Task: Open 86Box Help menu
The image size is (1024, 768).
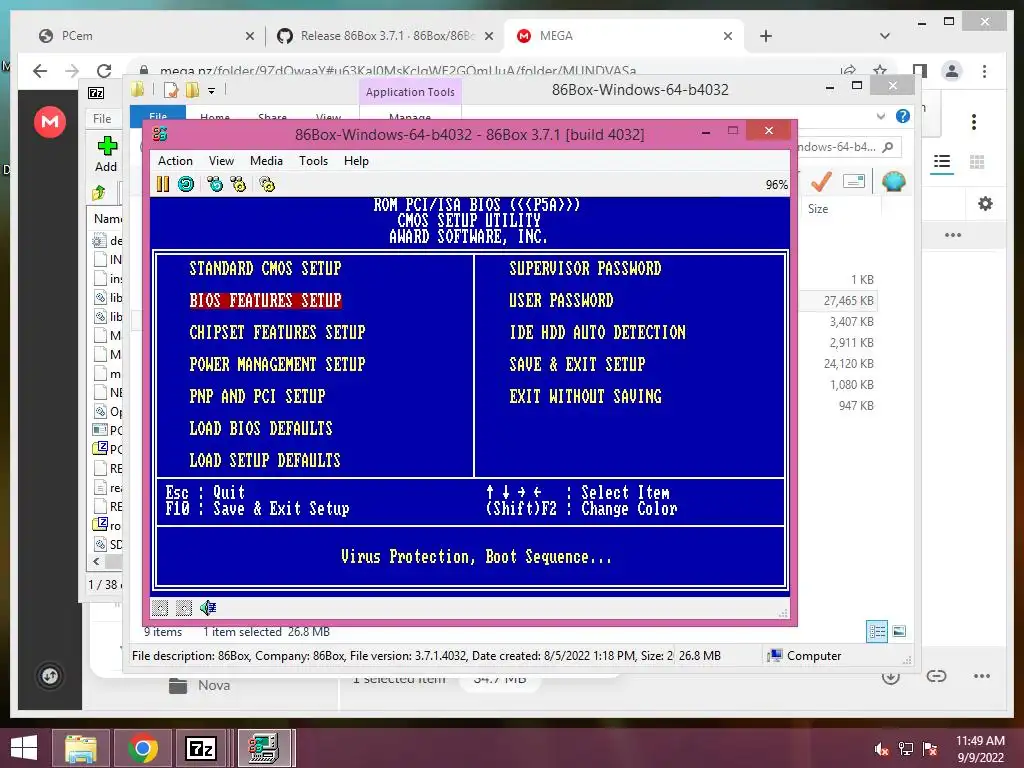Action: click(x=357, y=161)
